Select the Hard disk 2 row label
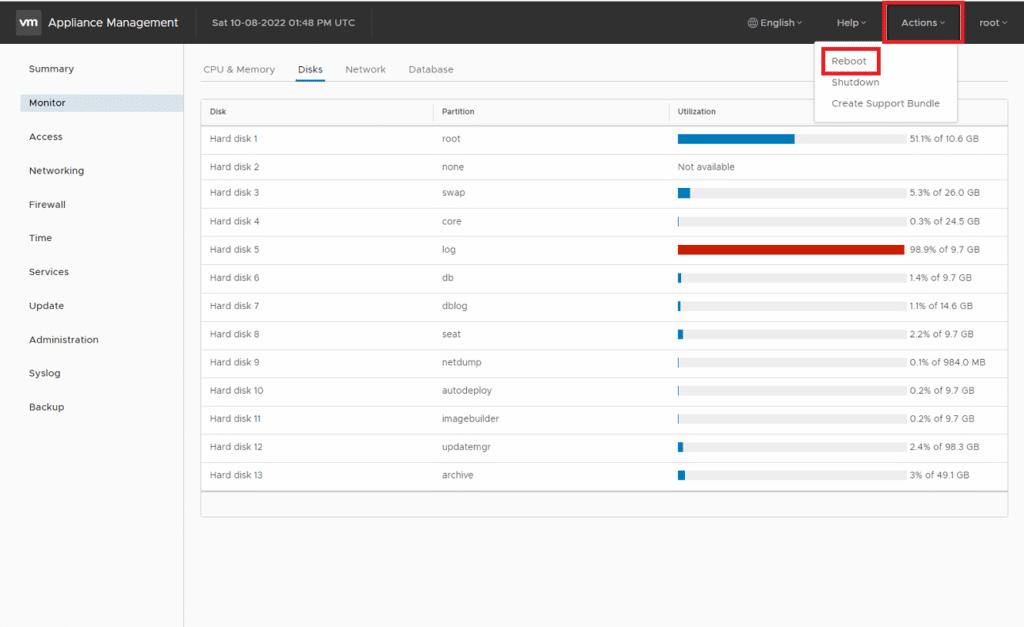 pyautogui.click(x=234, y=167)
